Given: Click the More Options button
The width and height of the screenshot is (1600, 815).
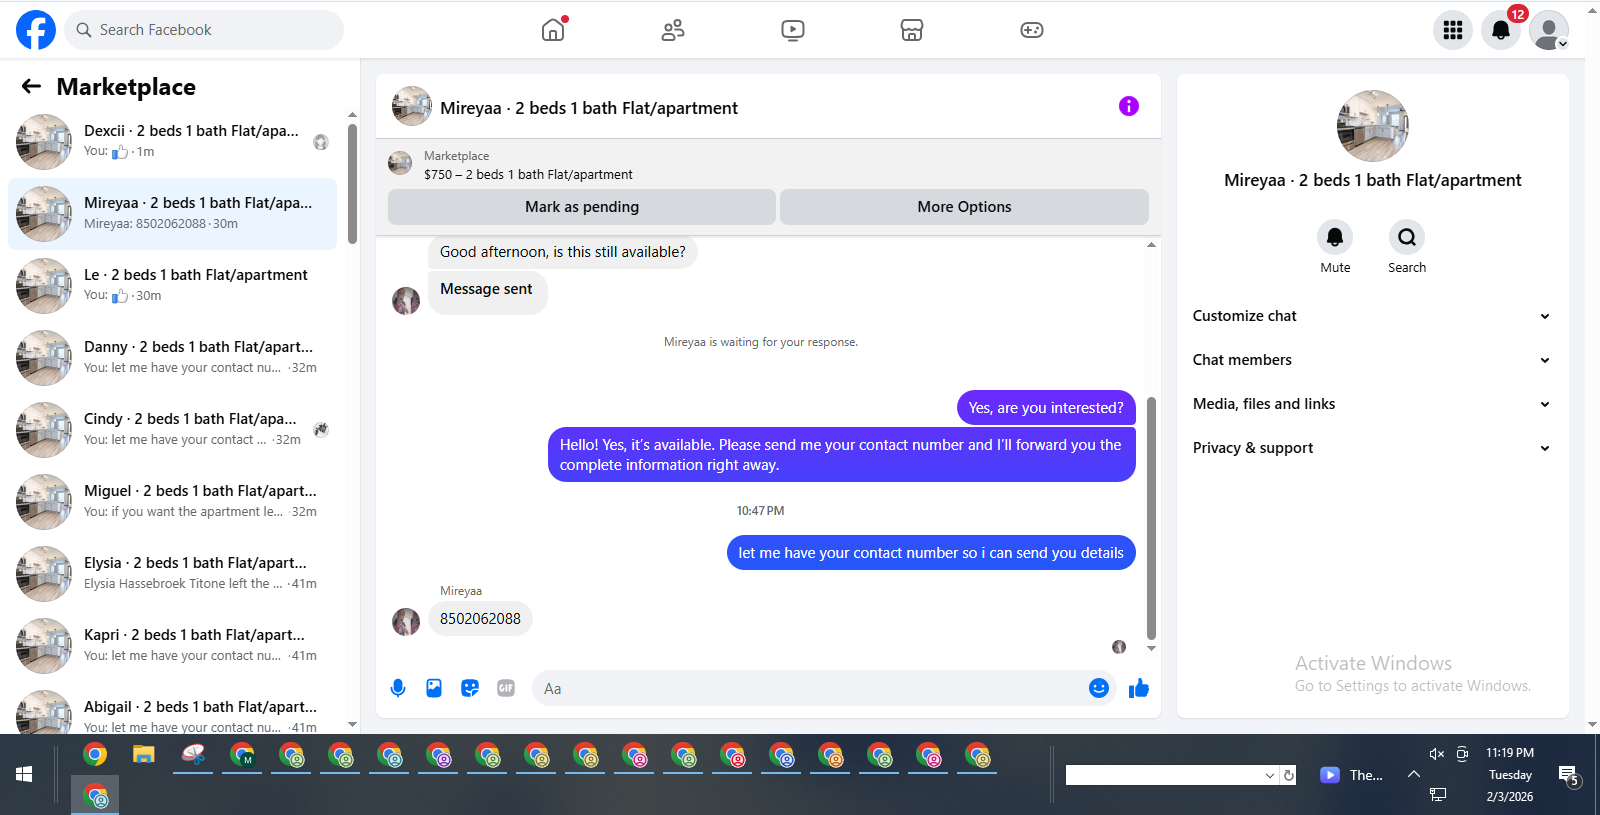Looking at the screenshot, I should tap(964, 207).
